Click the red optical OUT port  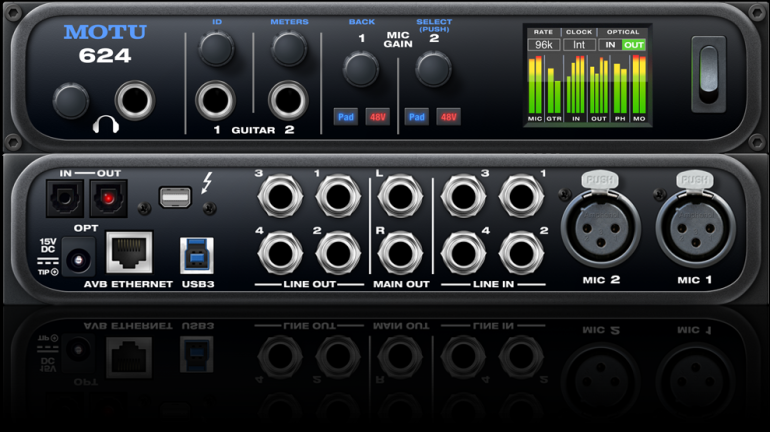point(108,198)
